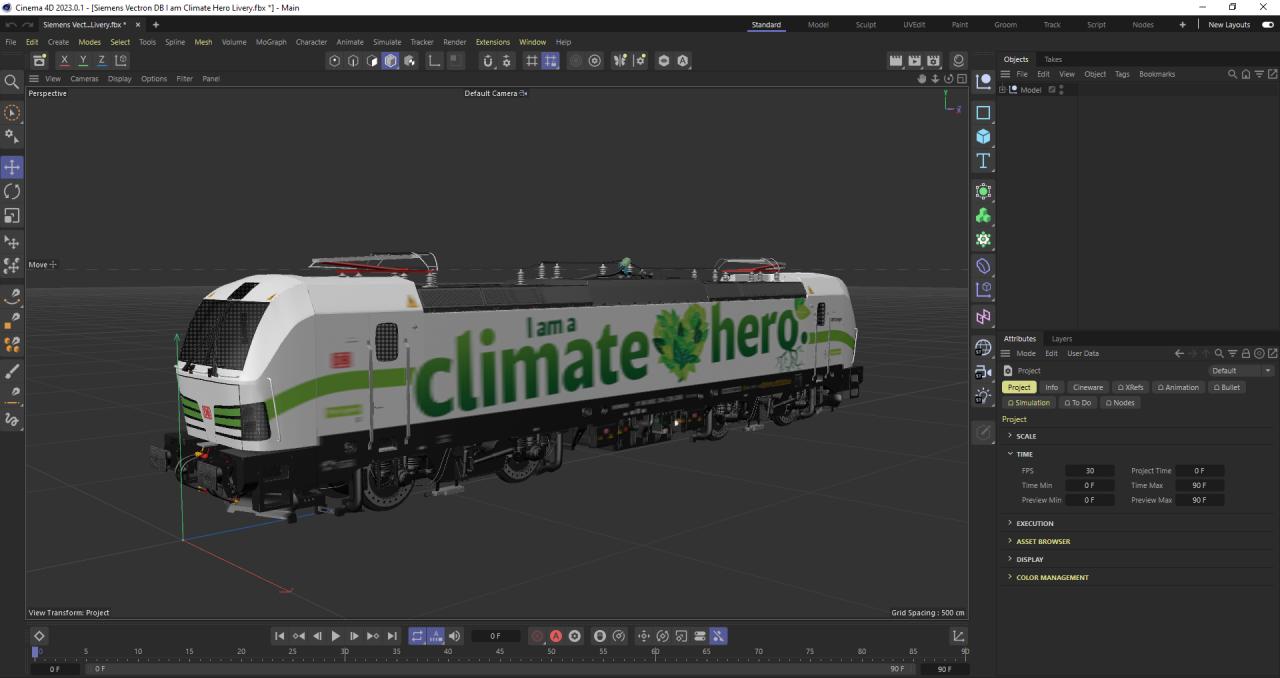Open the Default mode dropdown in Attributes
1280x678 pixels.
pos(1241,371)
